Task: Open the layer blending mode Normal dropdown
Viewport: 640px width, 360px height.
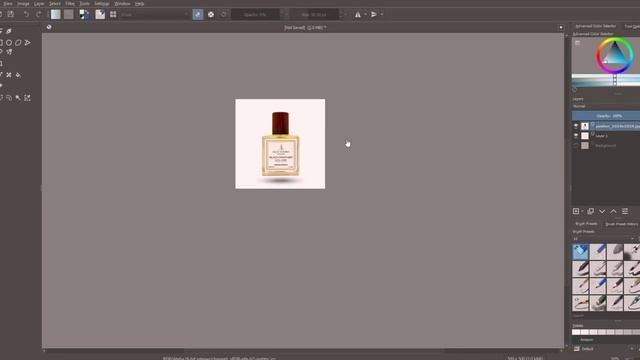Action: (606, 106)
